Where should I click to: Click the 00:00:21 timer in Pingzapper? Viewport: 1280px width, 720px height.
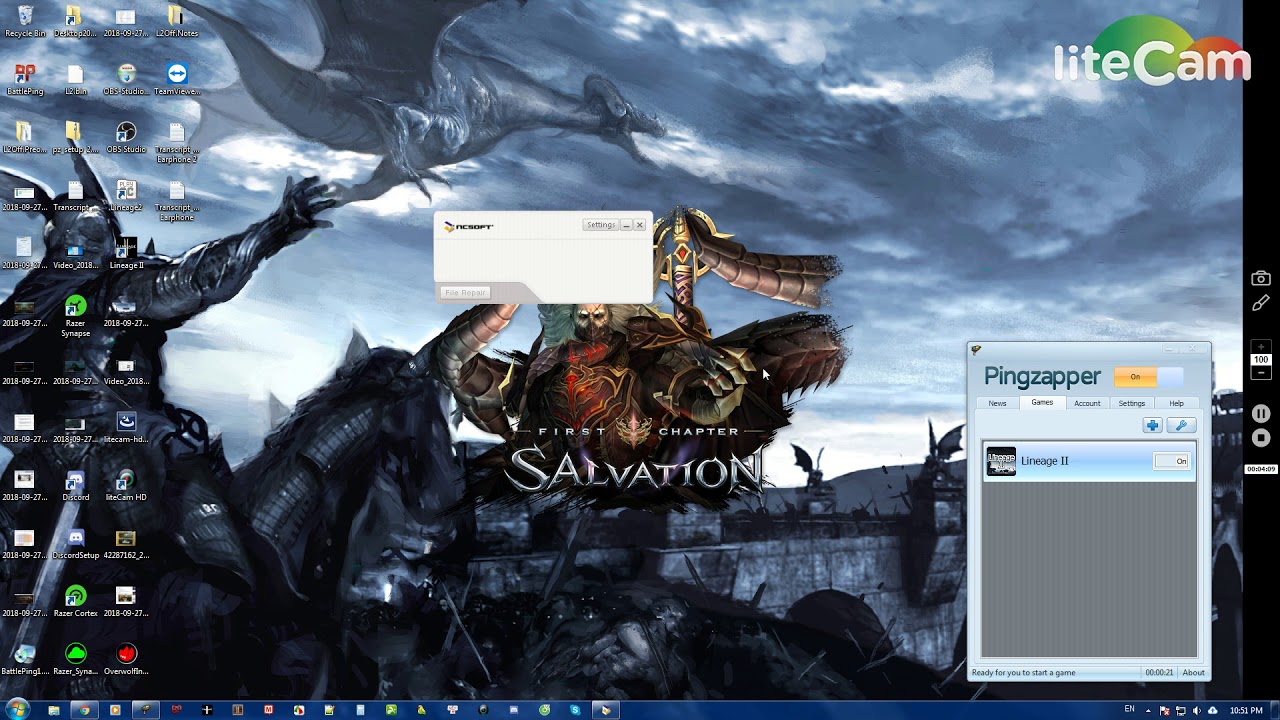pos(1159,673)
